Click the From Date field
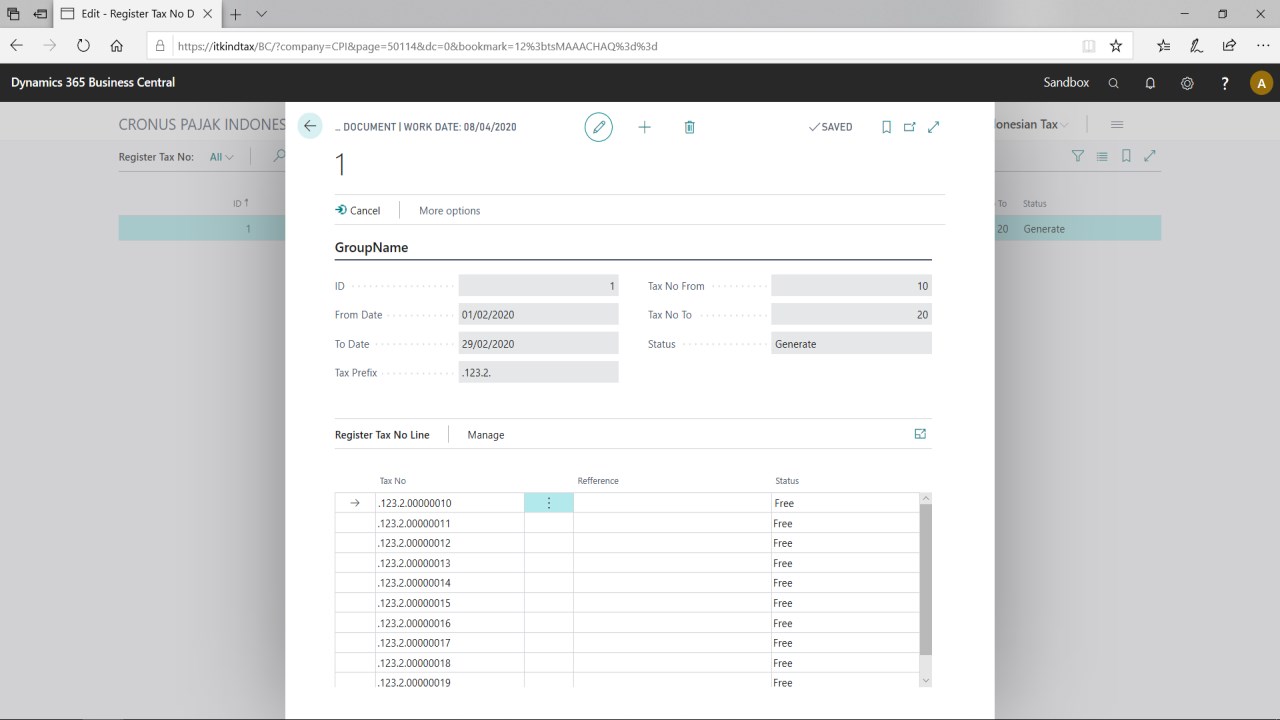The width and height of the screenshot is (1280, 720). click(538, 315)
